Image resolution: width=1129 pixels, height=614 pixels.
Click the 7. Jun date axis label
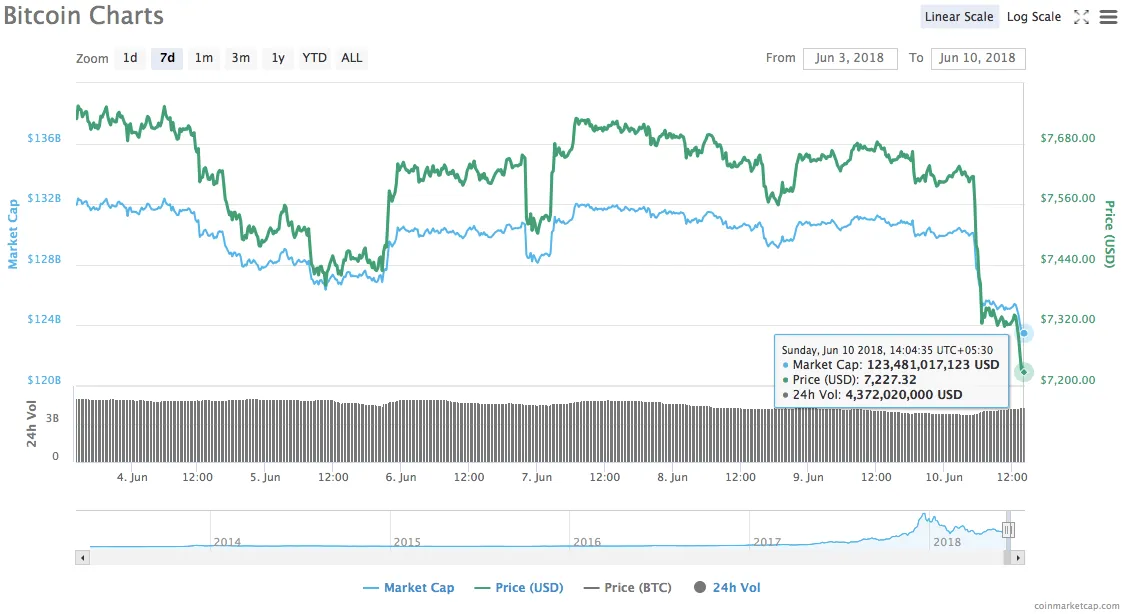(537, 477)
